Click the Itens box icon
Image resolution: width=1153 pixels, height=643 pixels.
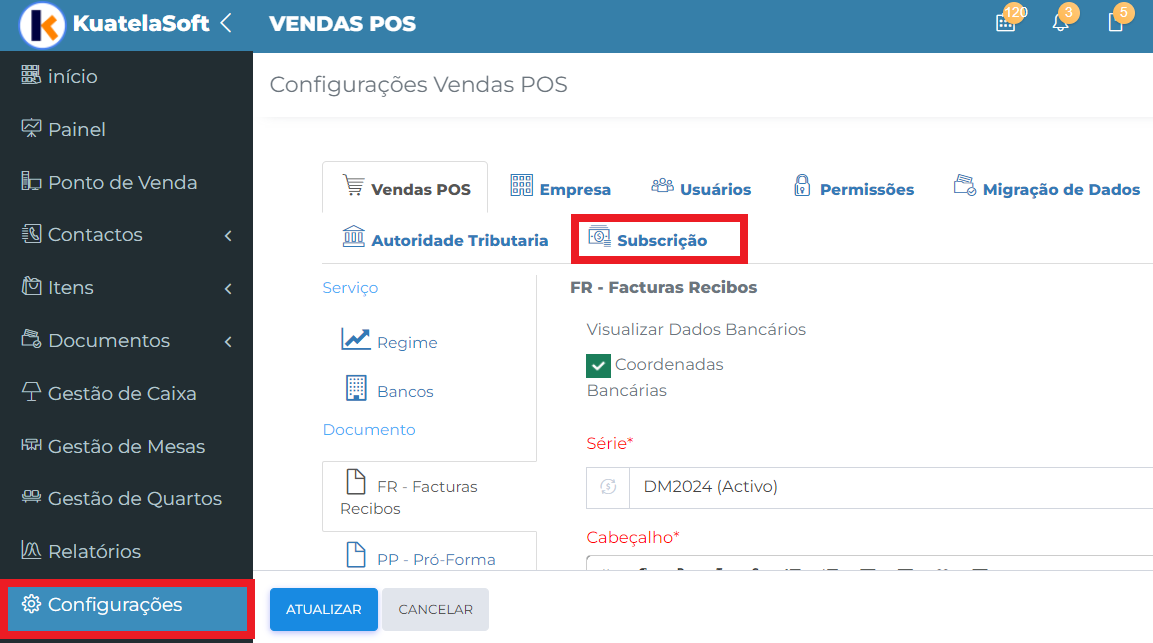[31, 285]
